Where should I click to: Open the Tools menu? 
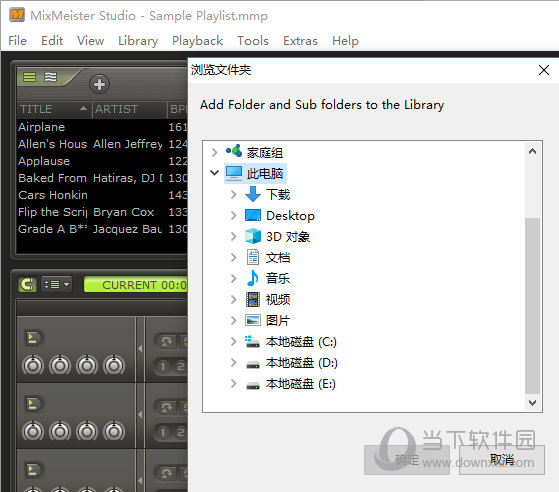click(253, 41)
